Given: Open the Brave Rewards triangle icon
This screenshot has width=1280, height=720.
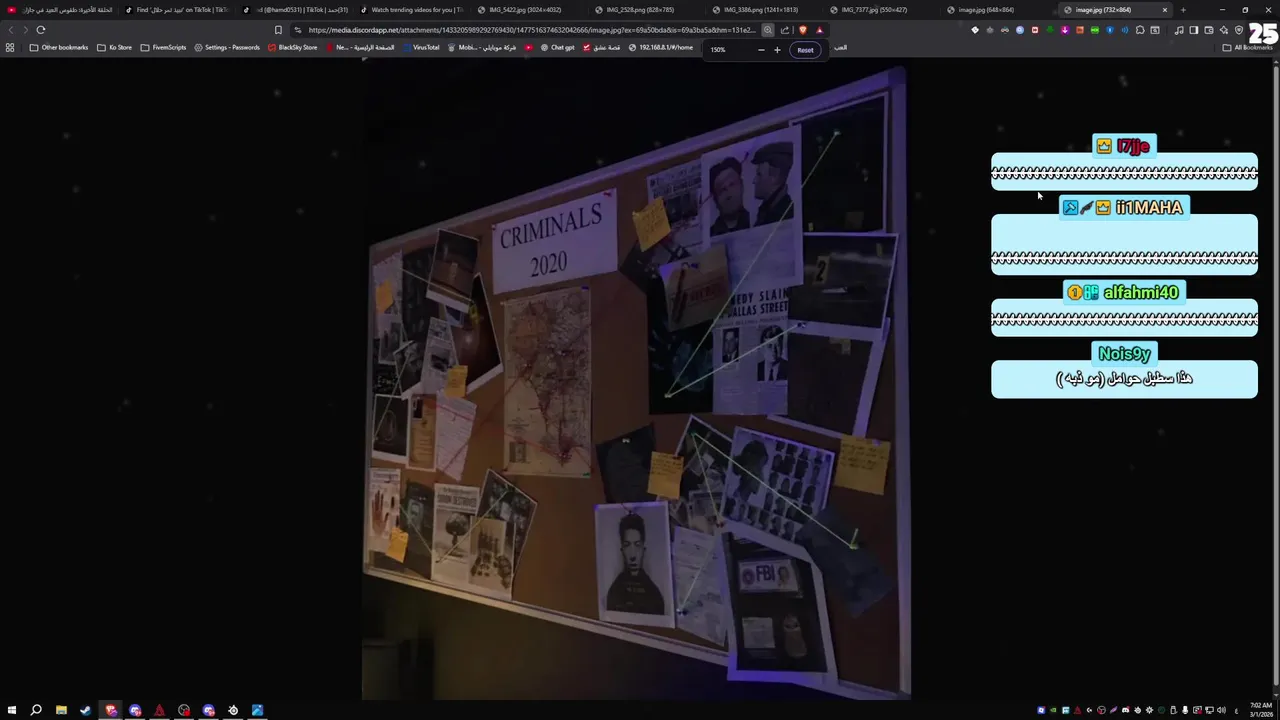Looking at the screenshot, I should pos(820,30).
